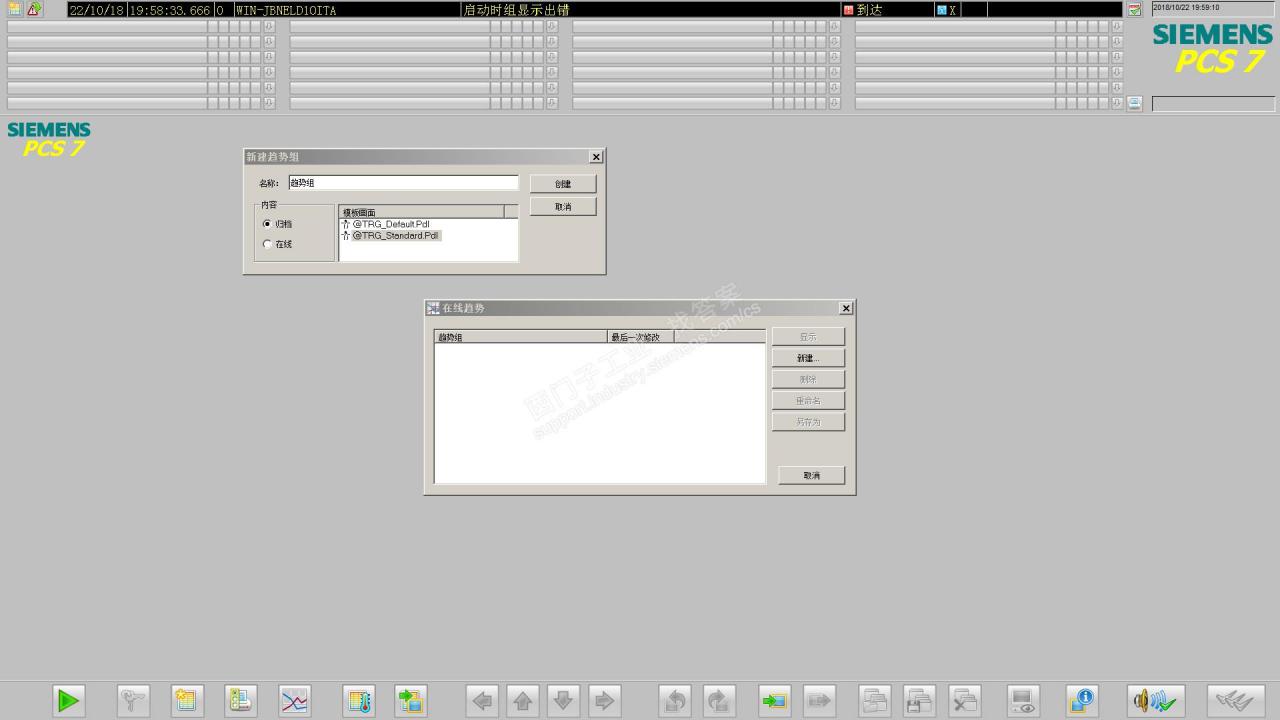Select the 归档 radio button
Screen dimensions: 1280x720
tap(267, 224)
